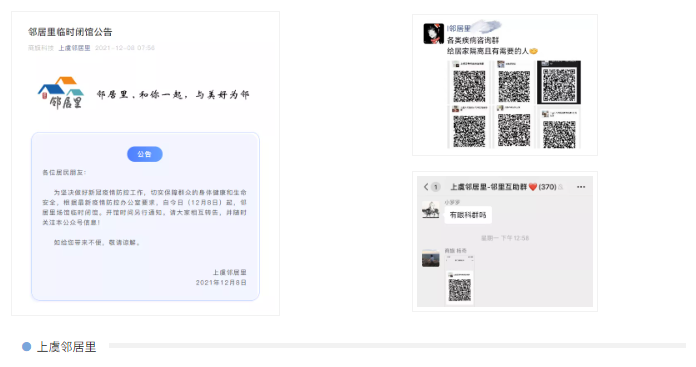Viewport: 696px width, 367px height.
Task: Tap the back chevron in group chat header
Action: [426, 187]
